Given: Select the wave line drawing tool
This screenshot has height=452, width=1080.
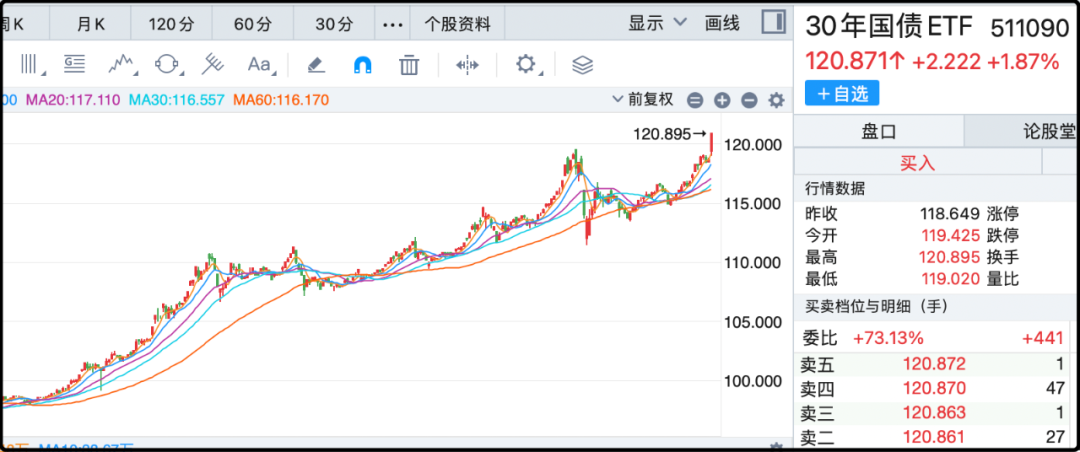Looking at the screenshot, I should point(123,65).
